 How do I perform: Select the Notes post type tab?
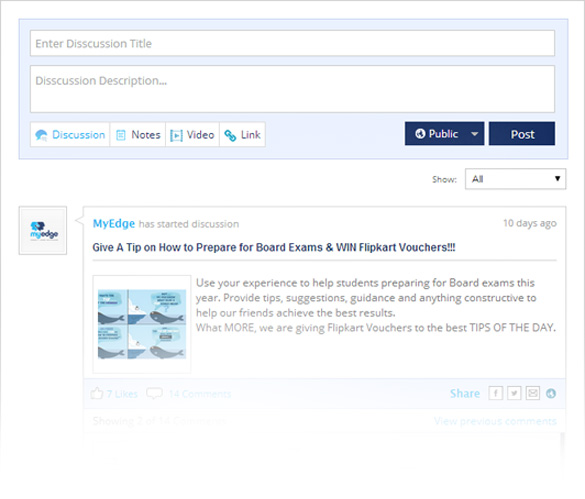(x=138, y=134)
